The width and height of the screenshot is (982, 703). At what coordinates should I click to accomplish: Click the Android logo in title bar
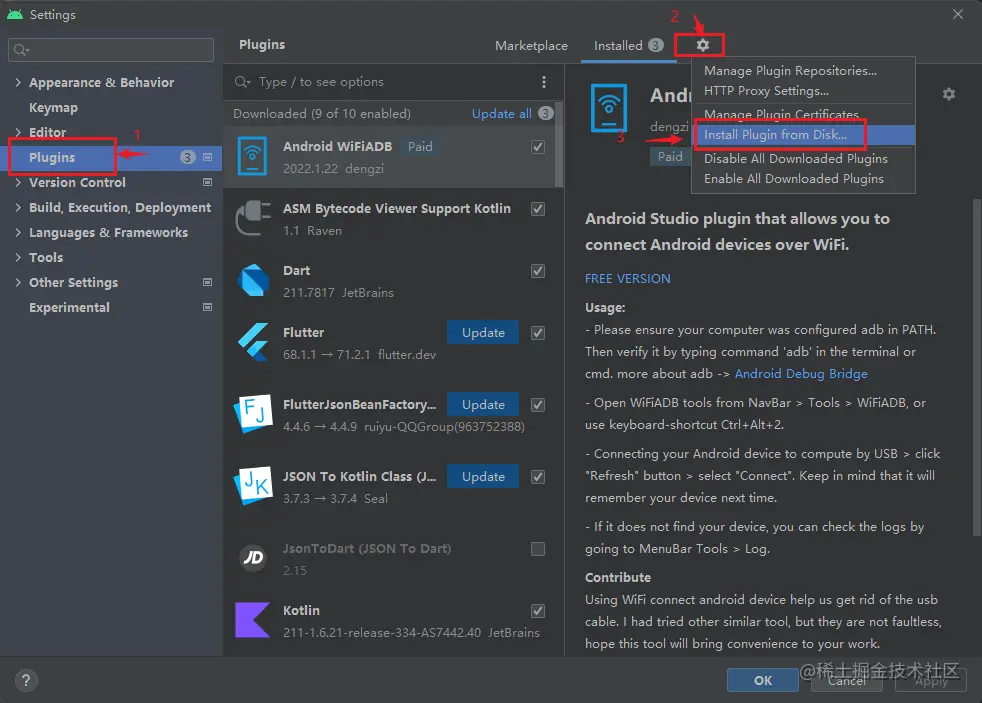[x=15, y=14]
